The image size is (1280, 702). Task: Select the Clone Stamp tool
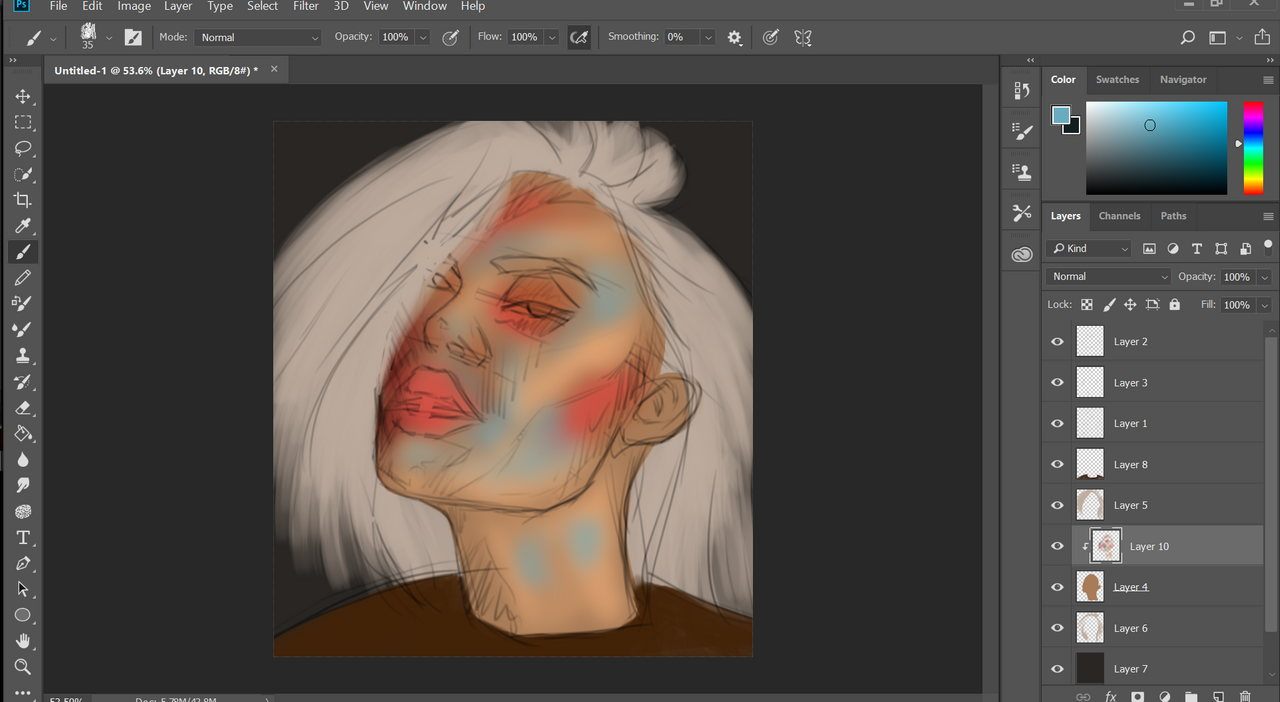pos(22,356)
